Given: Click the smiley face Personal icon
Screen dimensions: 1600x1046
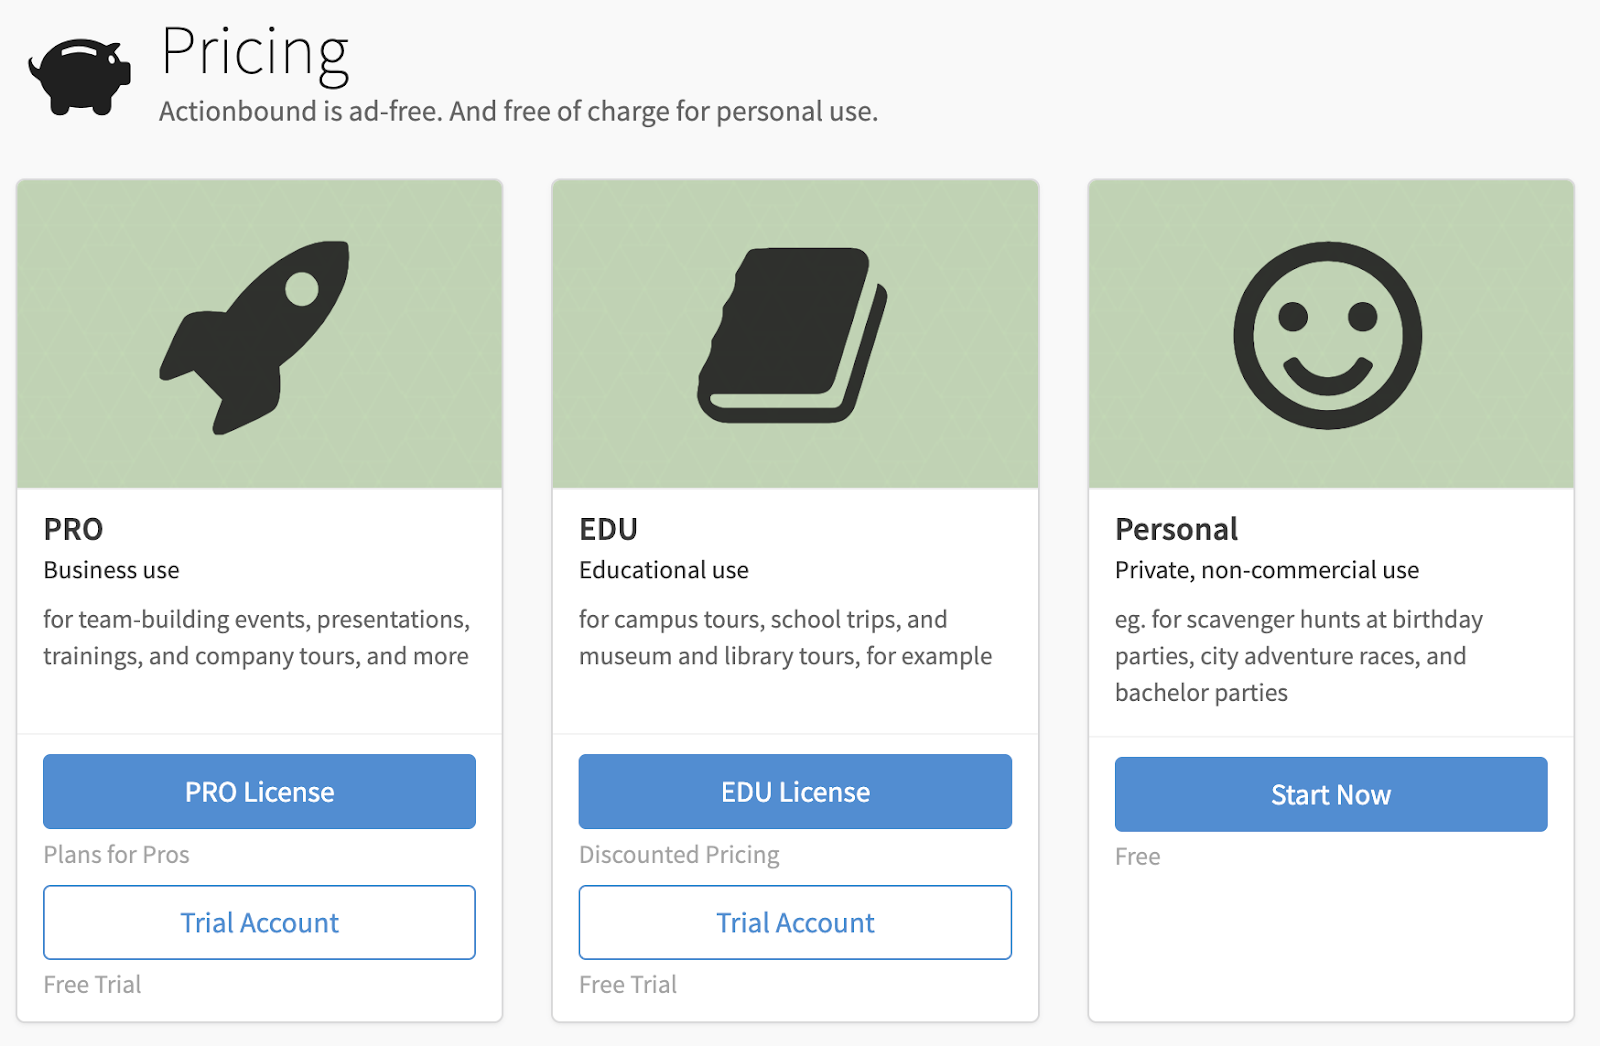Looking at the screenshot, I should pos(1328,335).
